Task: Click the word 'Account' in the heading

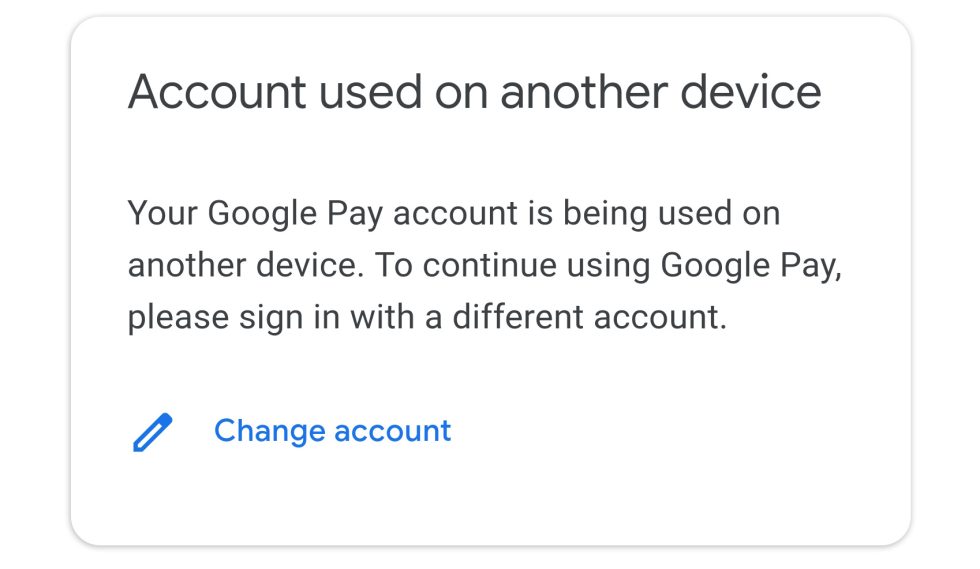Action: (x=217, y=92)
